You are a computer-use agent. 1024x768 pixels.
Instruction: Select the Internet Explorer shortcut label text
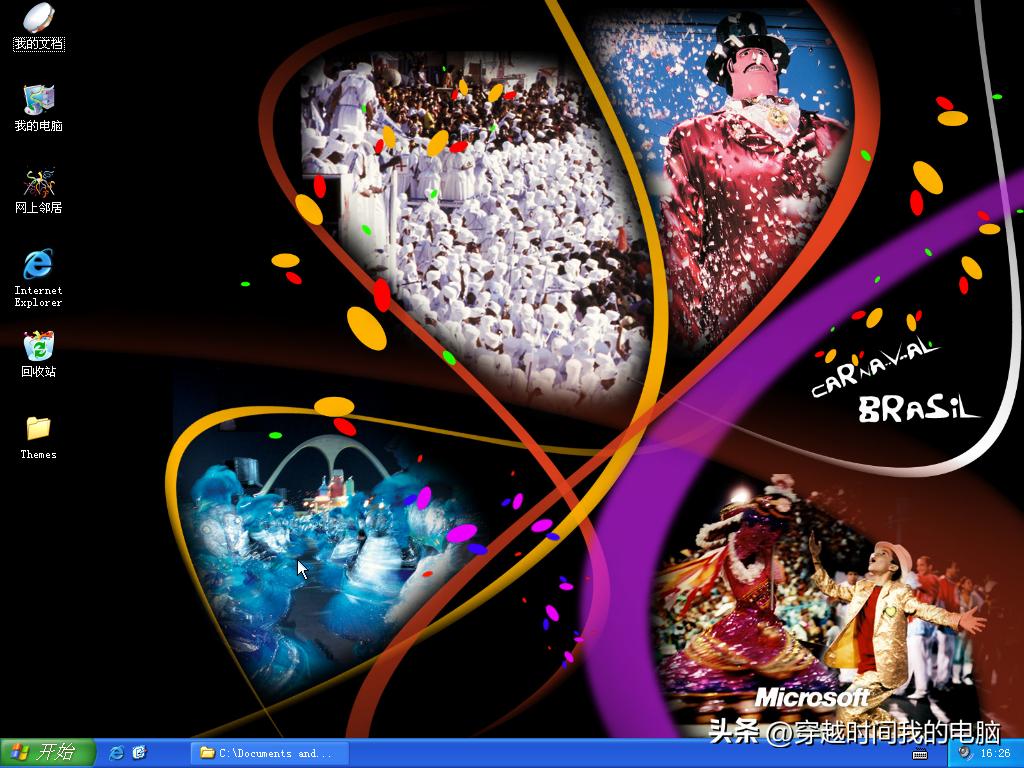point(37,296)
